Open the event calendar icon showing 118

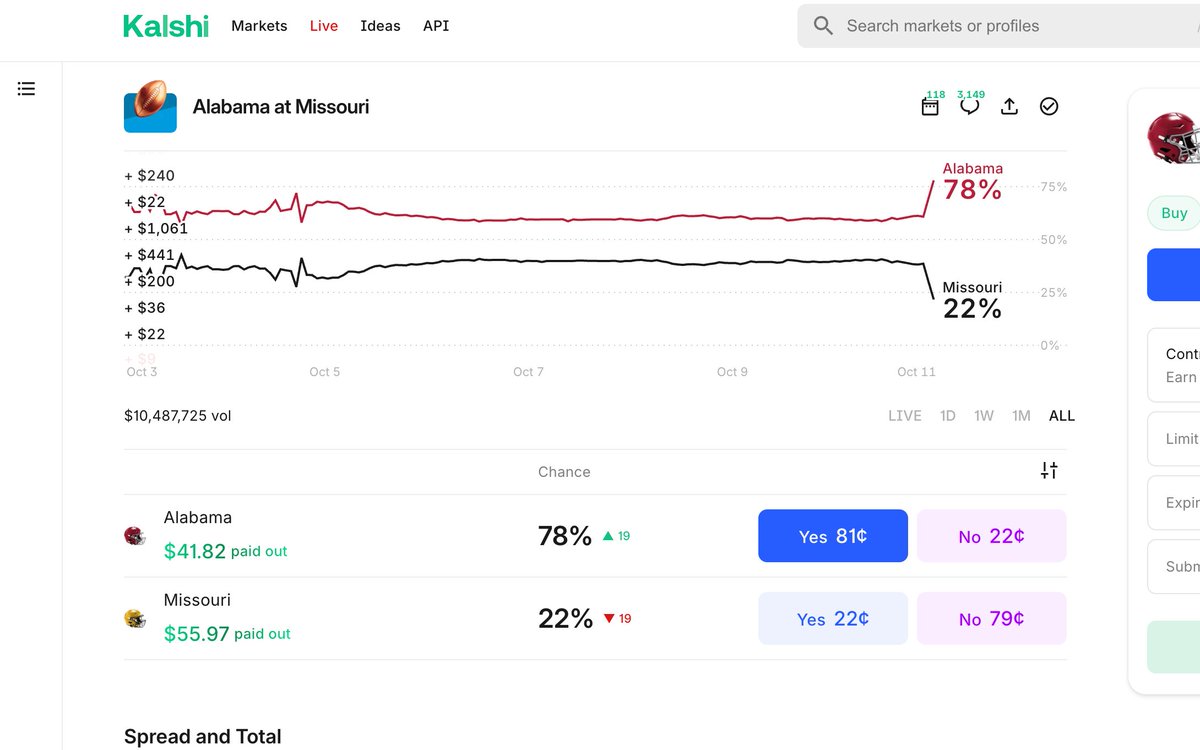[930, 107]
